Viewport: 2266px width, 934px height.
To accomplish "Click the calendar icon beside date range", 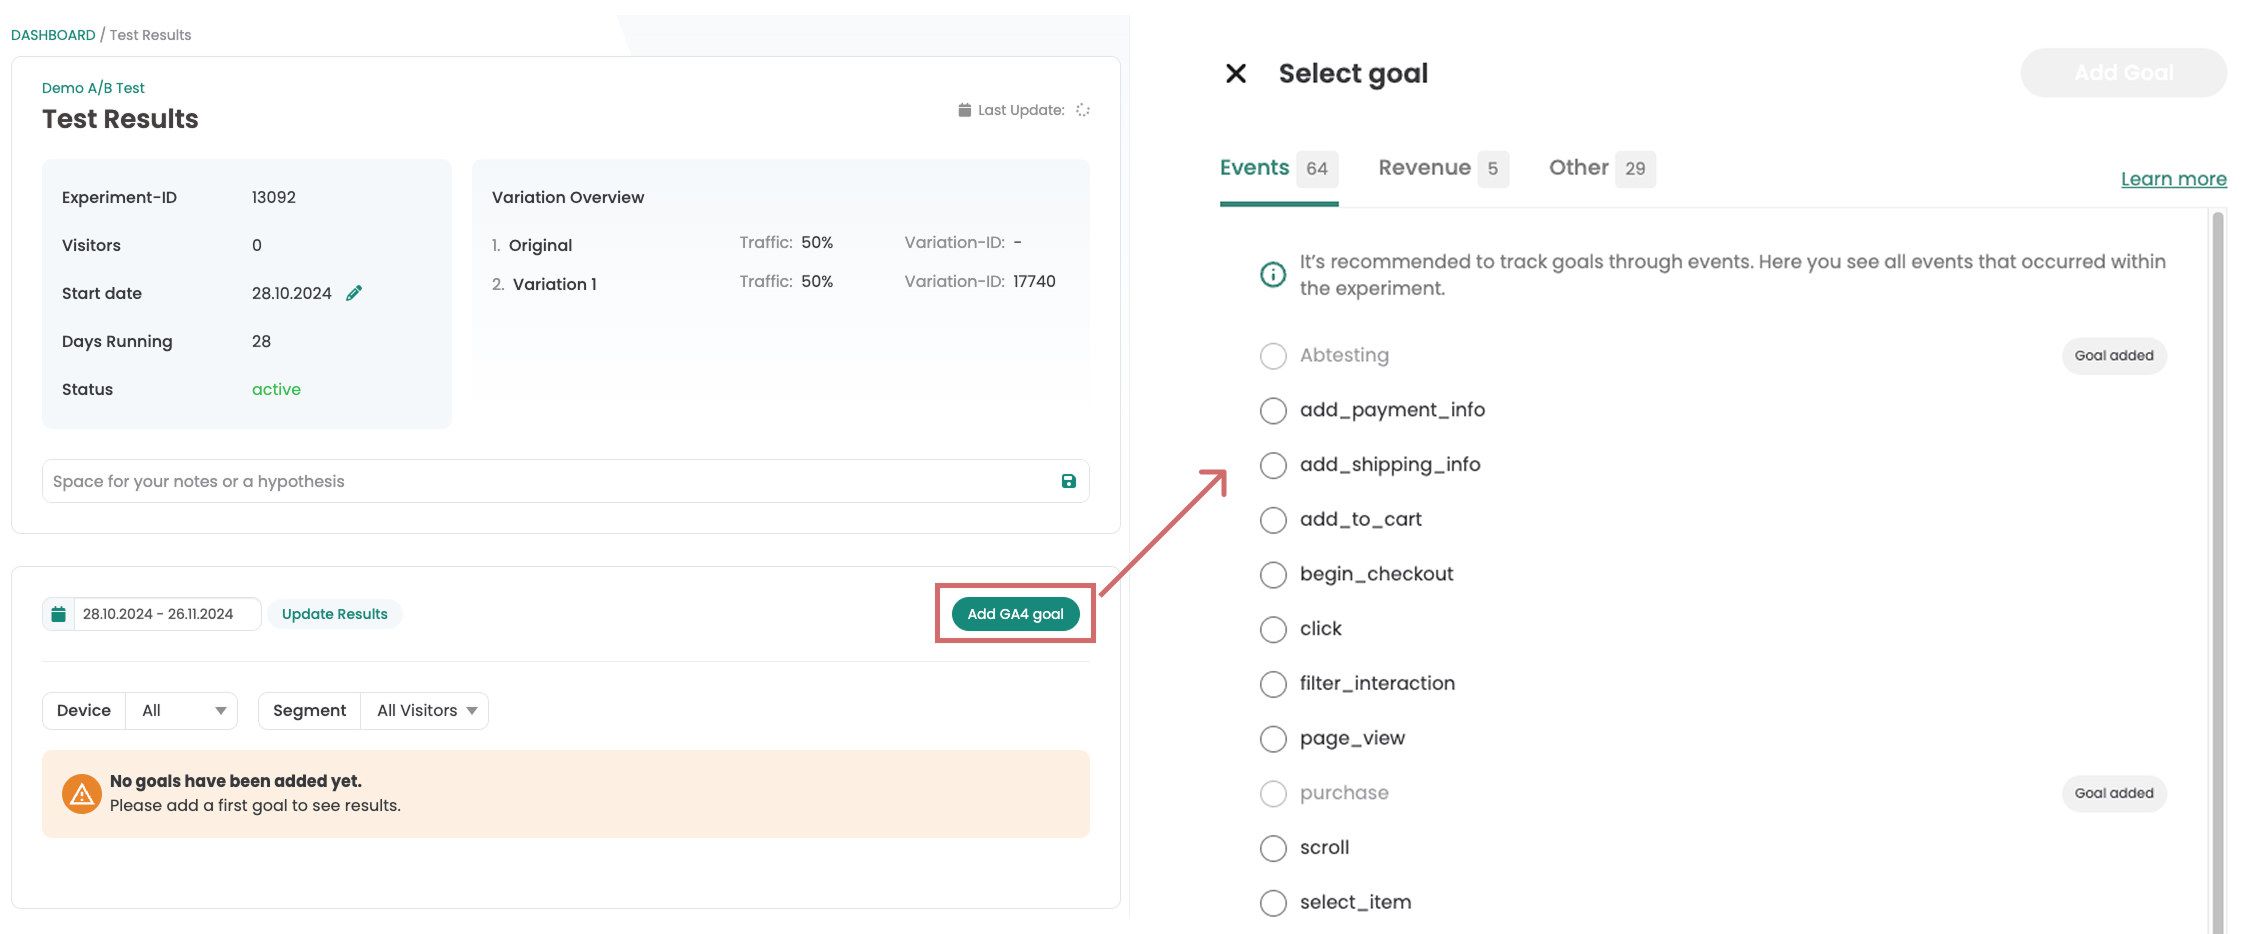I will pyautogui.click(x=59, y=614).
